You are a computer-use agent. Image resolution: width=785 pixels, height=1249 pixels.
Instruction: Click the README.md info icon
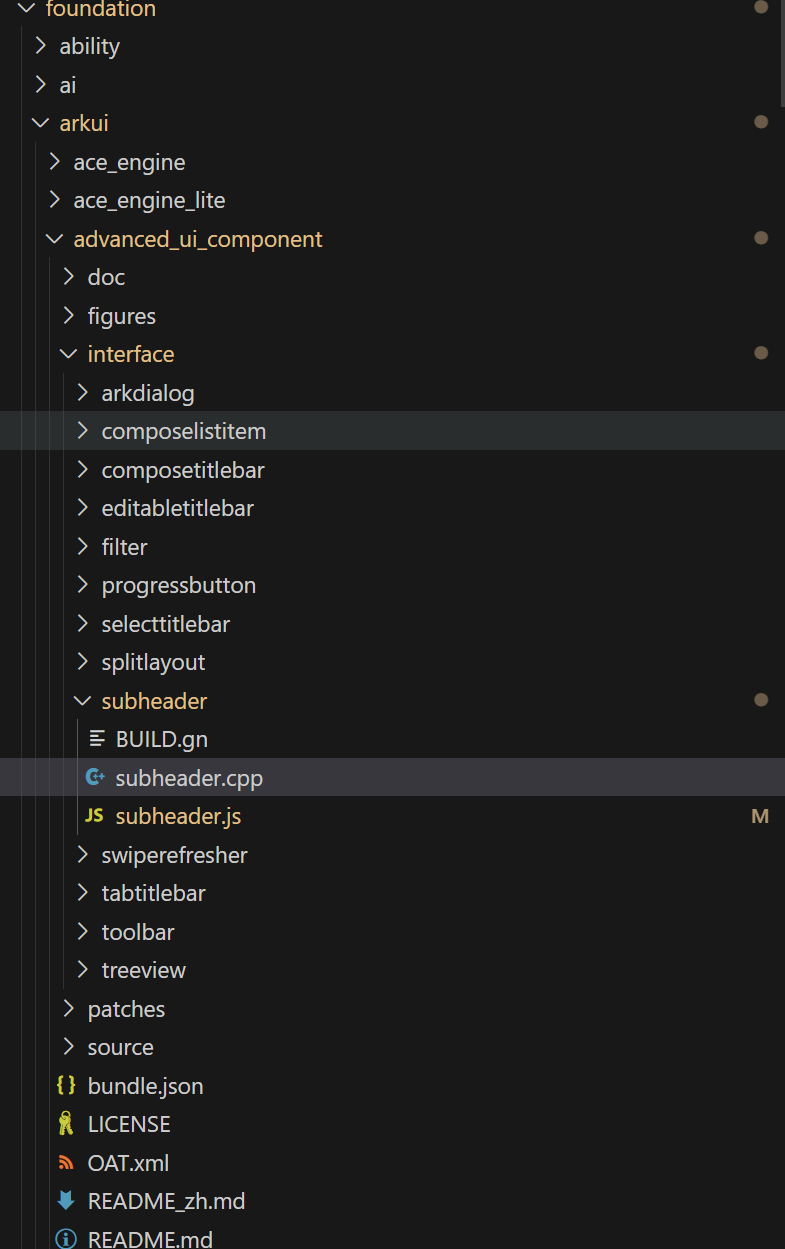(67, 1239)
